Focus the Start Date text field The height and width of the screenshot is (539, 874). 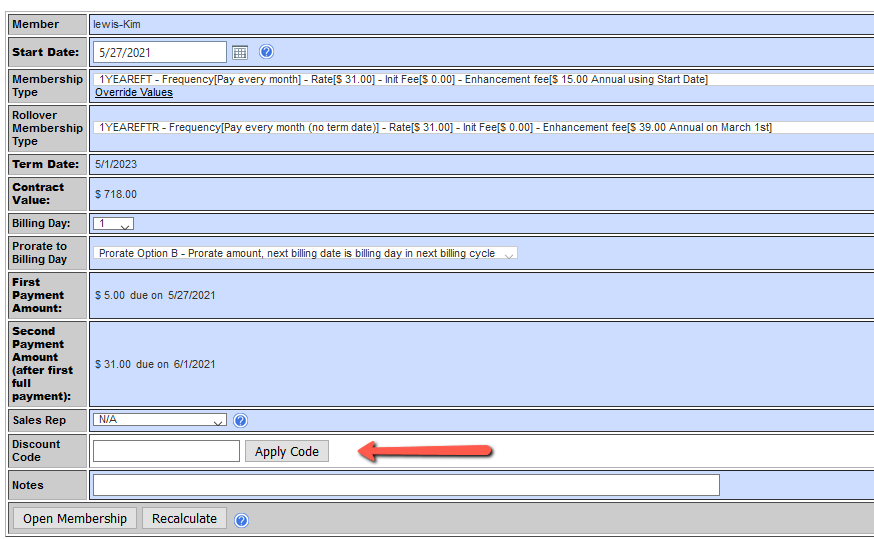point(160,52)
